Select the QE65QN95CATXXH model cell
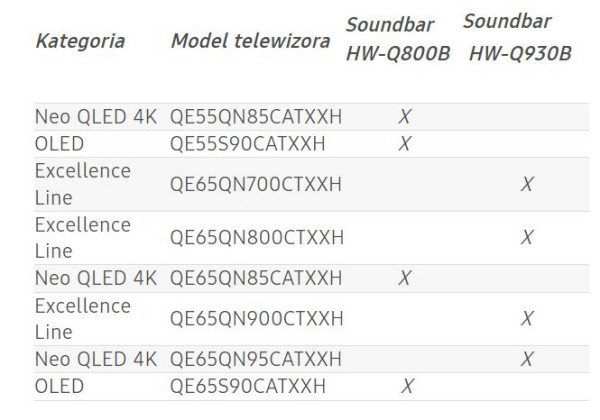 [256, 358]
